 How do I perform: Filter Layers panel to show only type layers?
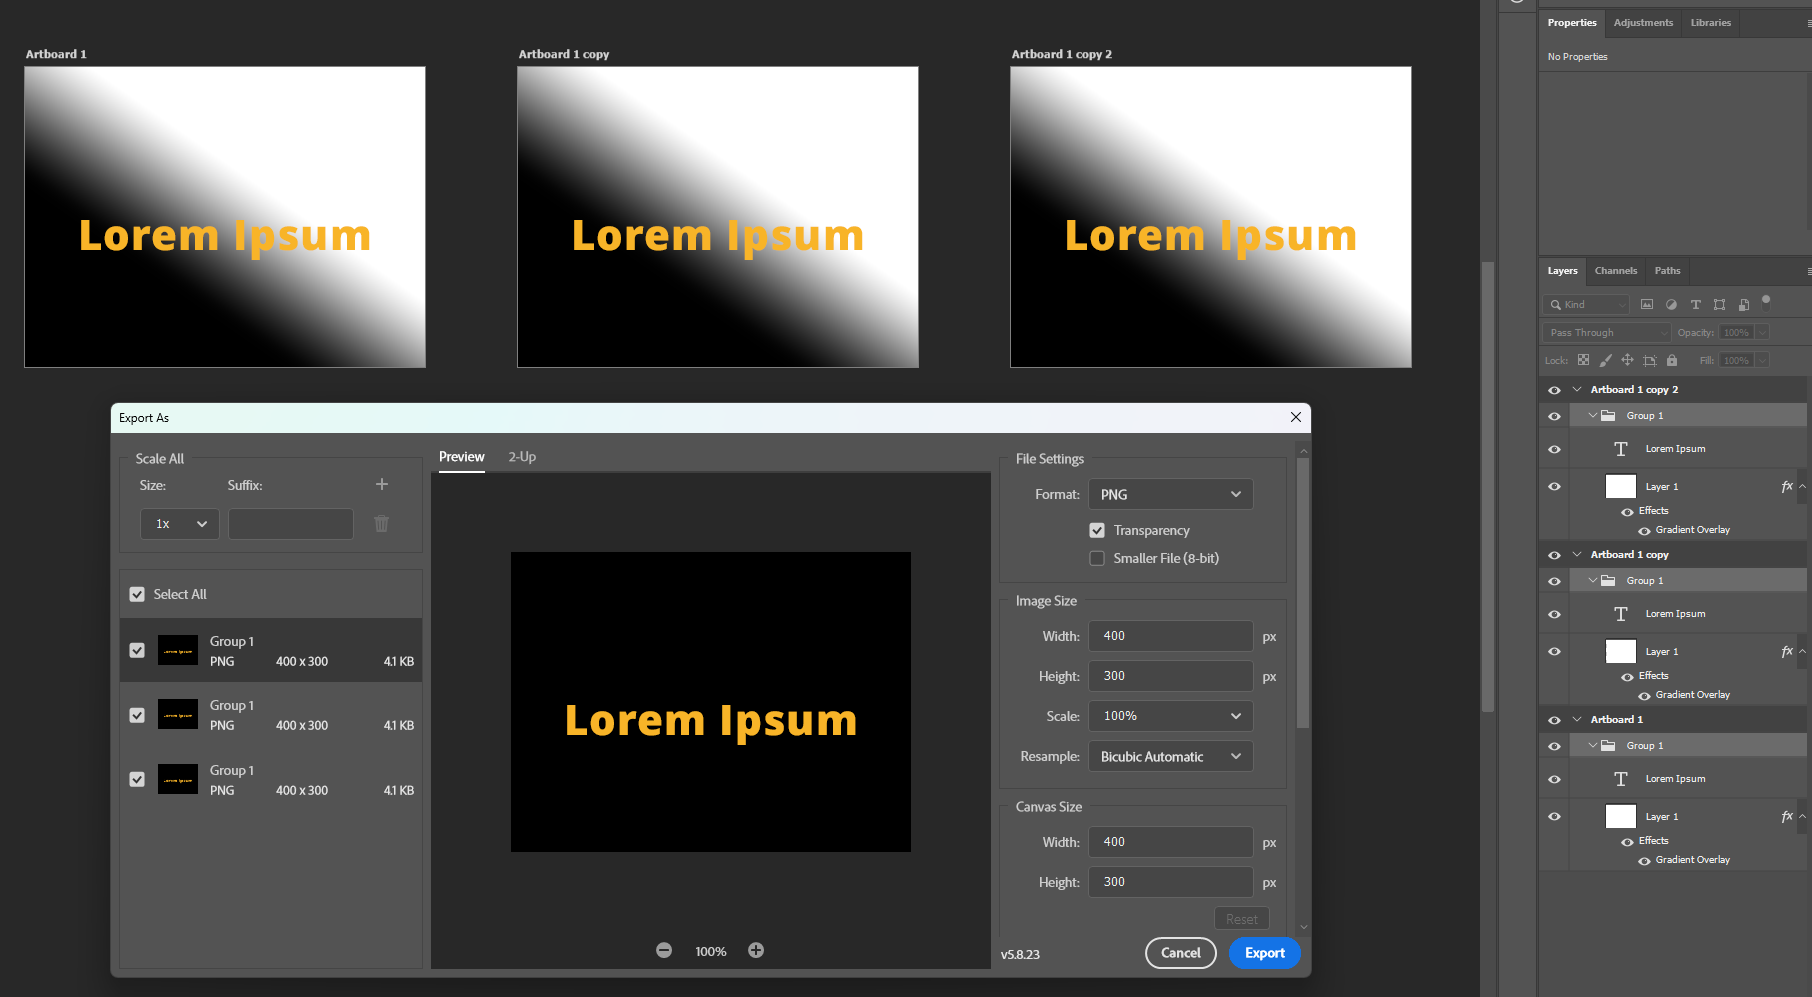[1695, 304]
